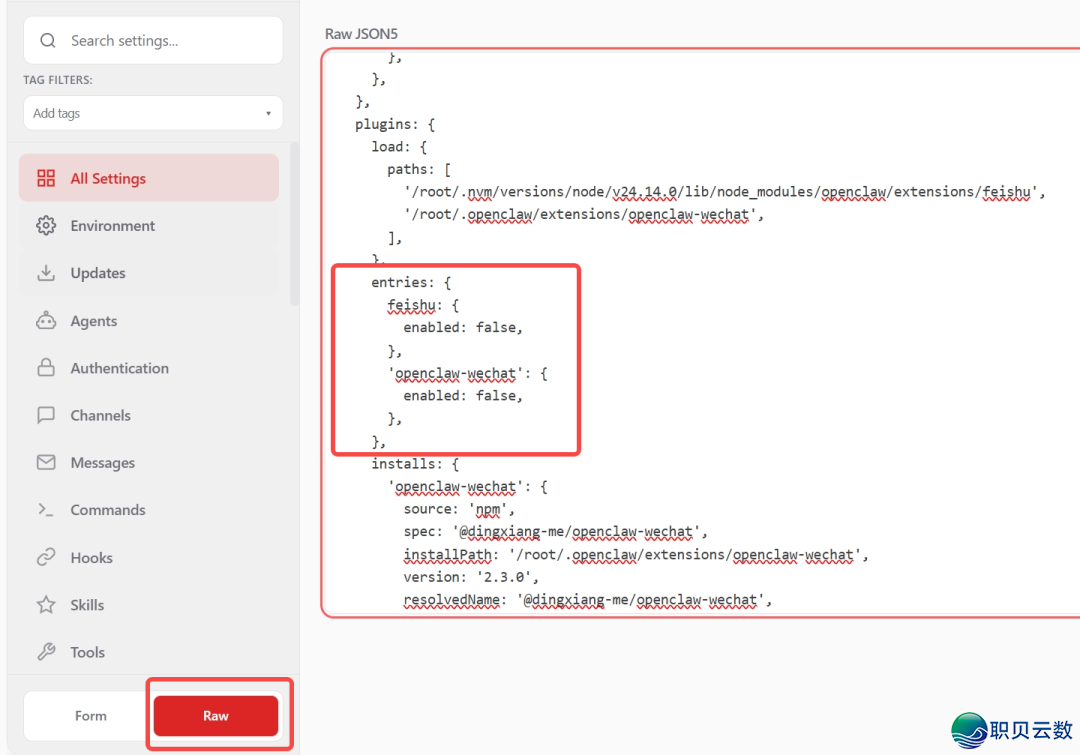Open Agents using the robot icon
The image size is (1080, 755).
tap(46, 321)
